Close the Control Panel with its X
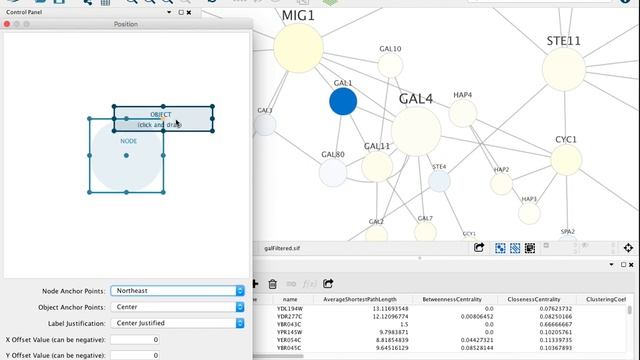Screen dimensions: 640x360 coord(189,12)
